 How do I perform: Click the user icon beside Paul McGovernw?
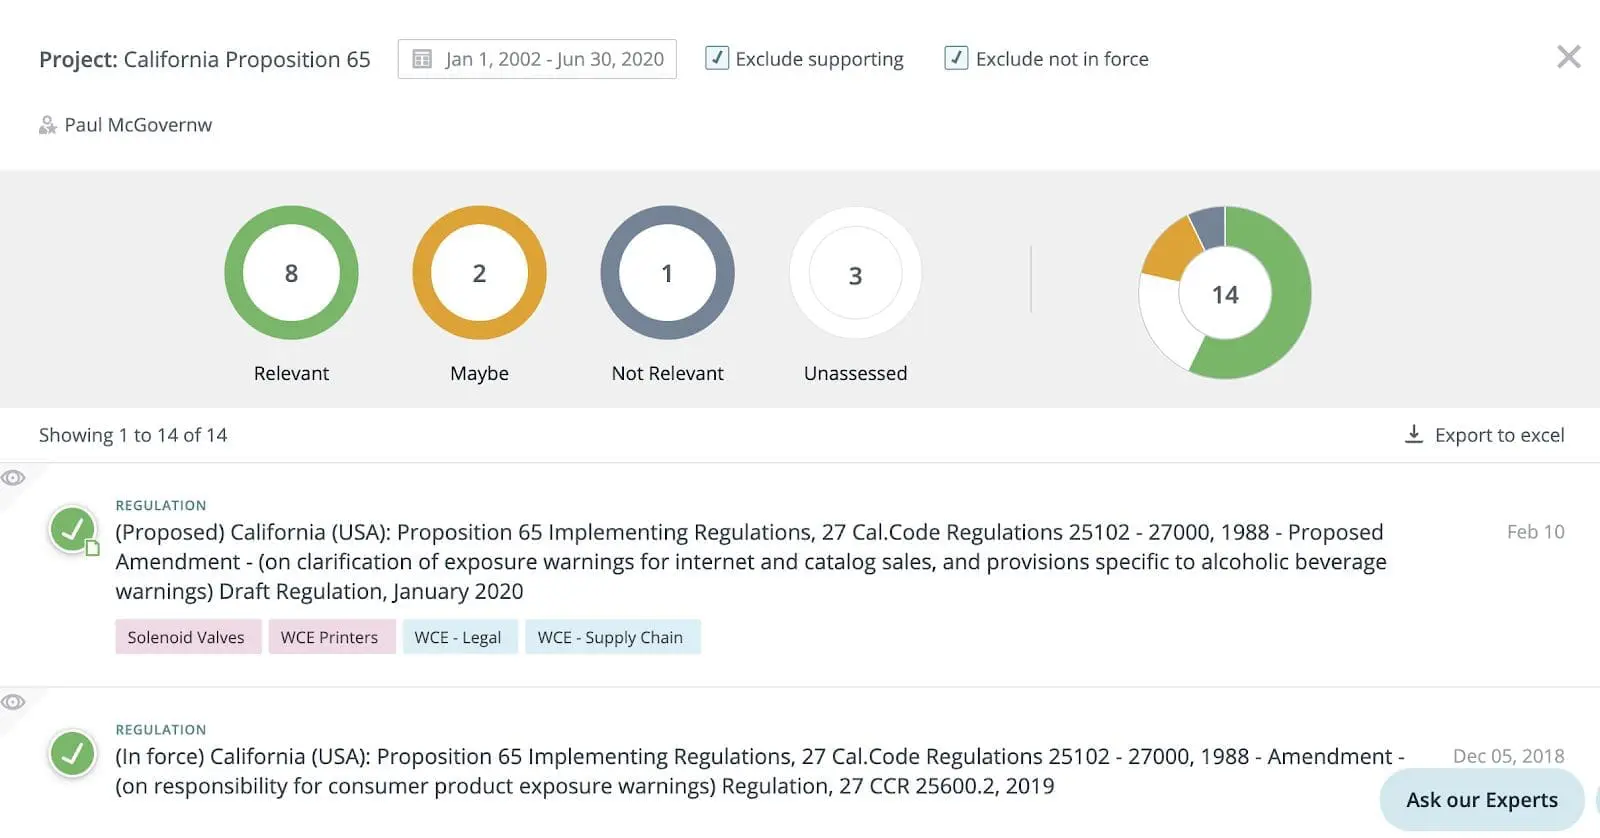(47, 125)
